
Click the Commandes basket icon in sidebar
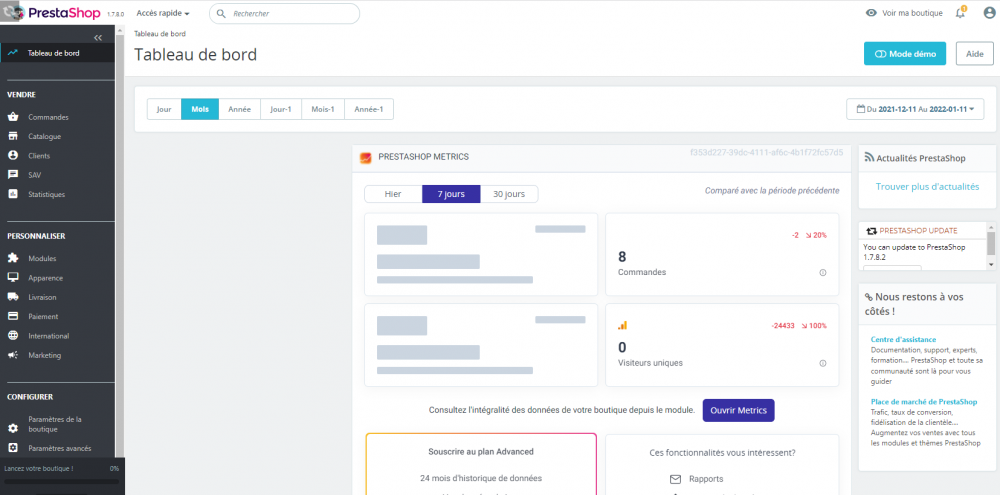(13, 117)
